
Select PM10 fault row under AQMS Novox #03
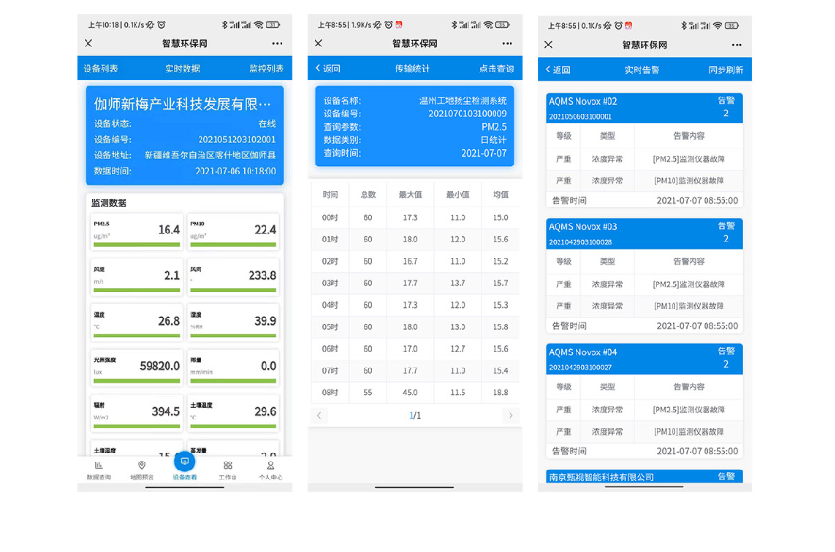[644, 306]
